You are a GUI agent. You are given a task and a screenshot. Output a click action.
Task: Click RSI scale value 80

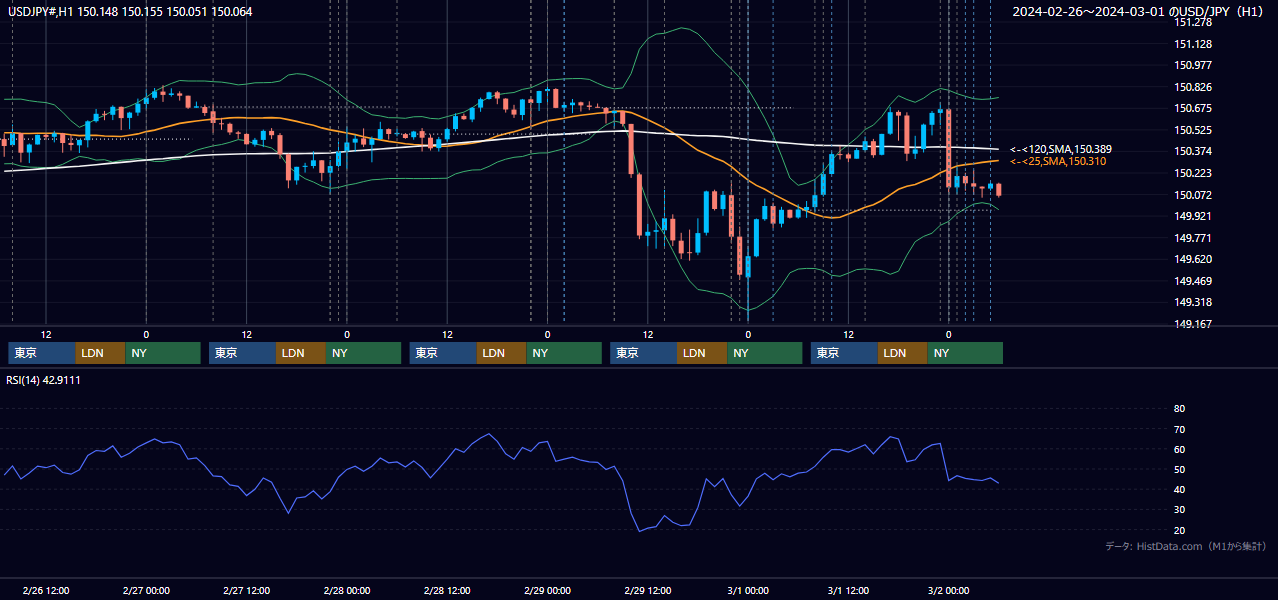[1179, 409]
